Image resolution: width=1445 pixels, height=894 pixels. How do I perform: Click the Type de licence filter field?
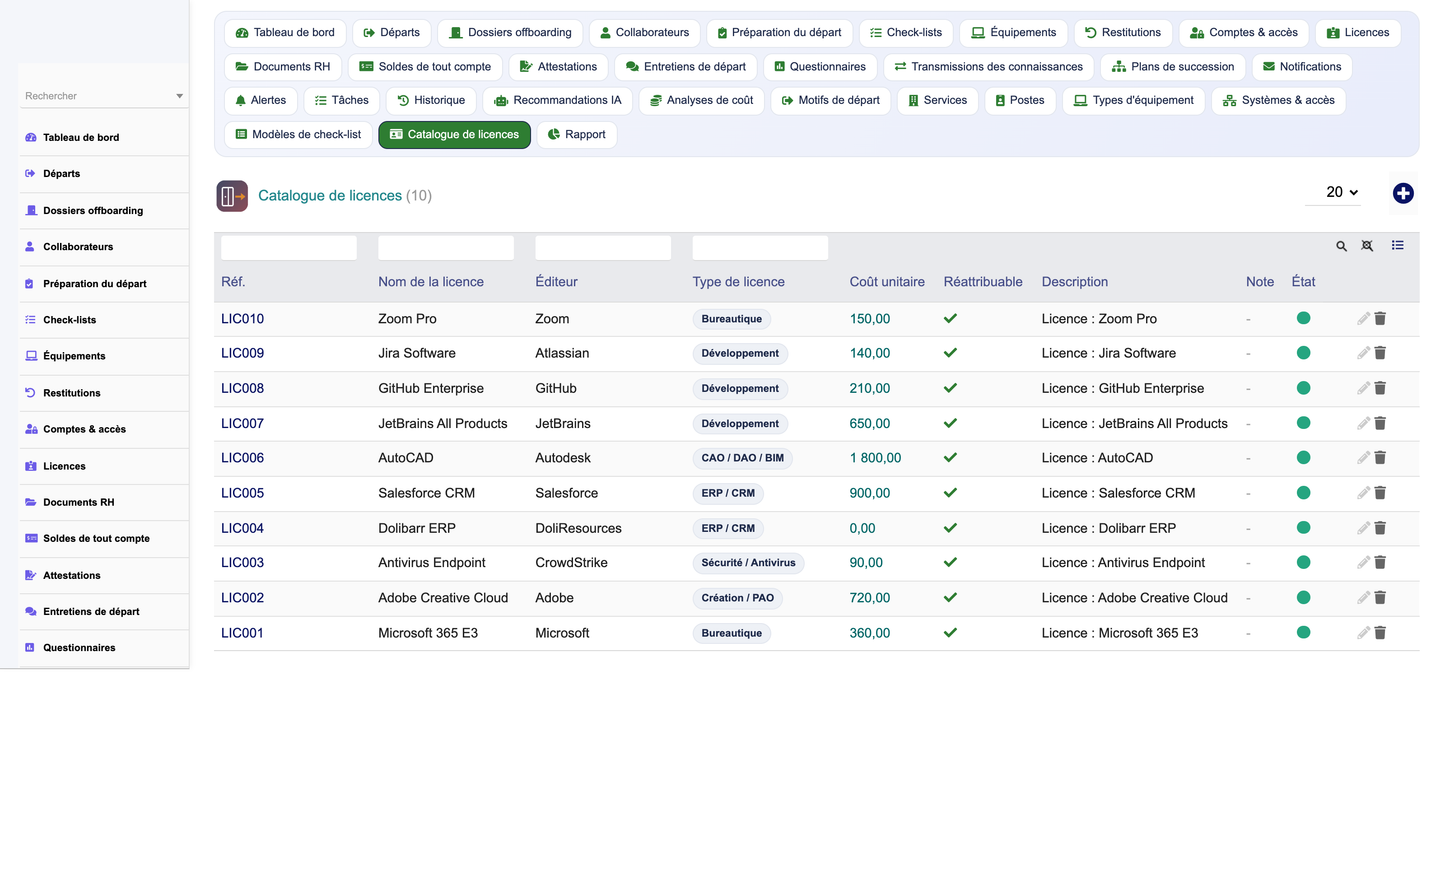tap(760, 248)
